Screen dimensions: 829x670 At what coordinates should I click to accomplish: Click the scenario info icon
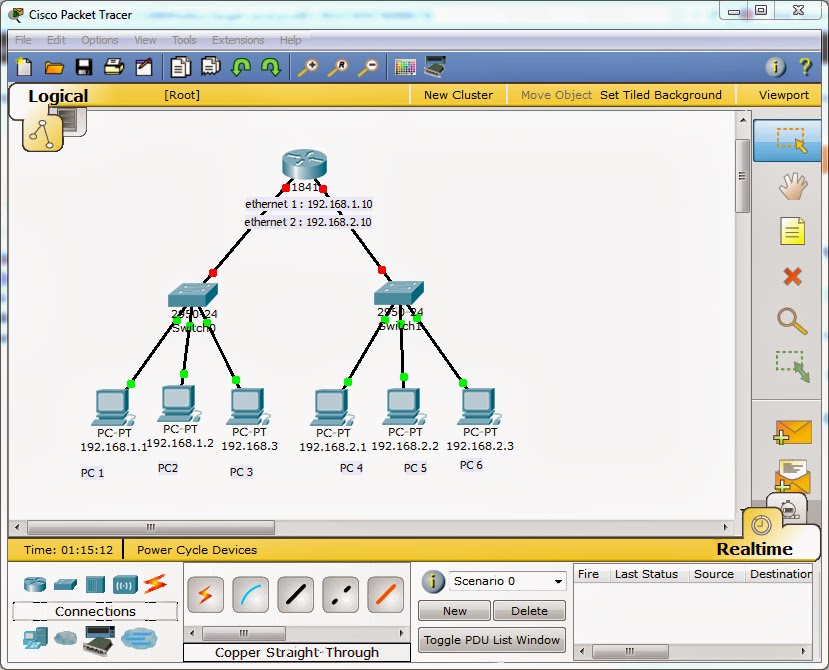click(433, 582)
